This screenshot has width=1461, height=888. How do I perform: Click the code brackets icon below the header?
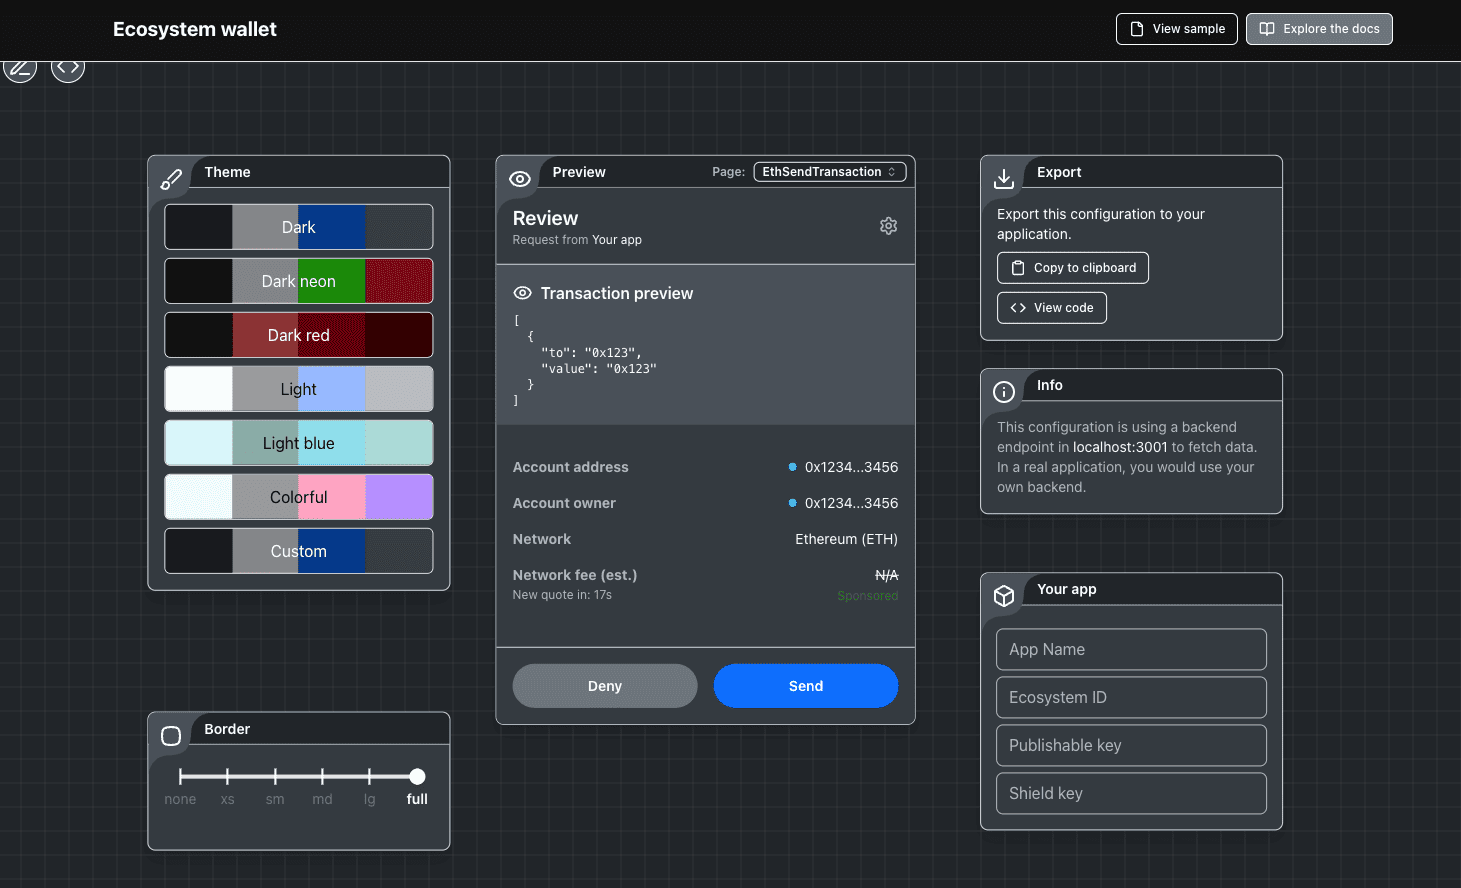68,68
